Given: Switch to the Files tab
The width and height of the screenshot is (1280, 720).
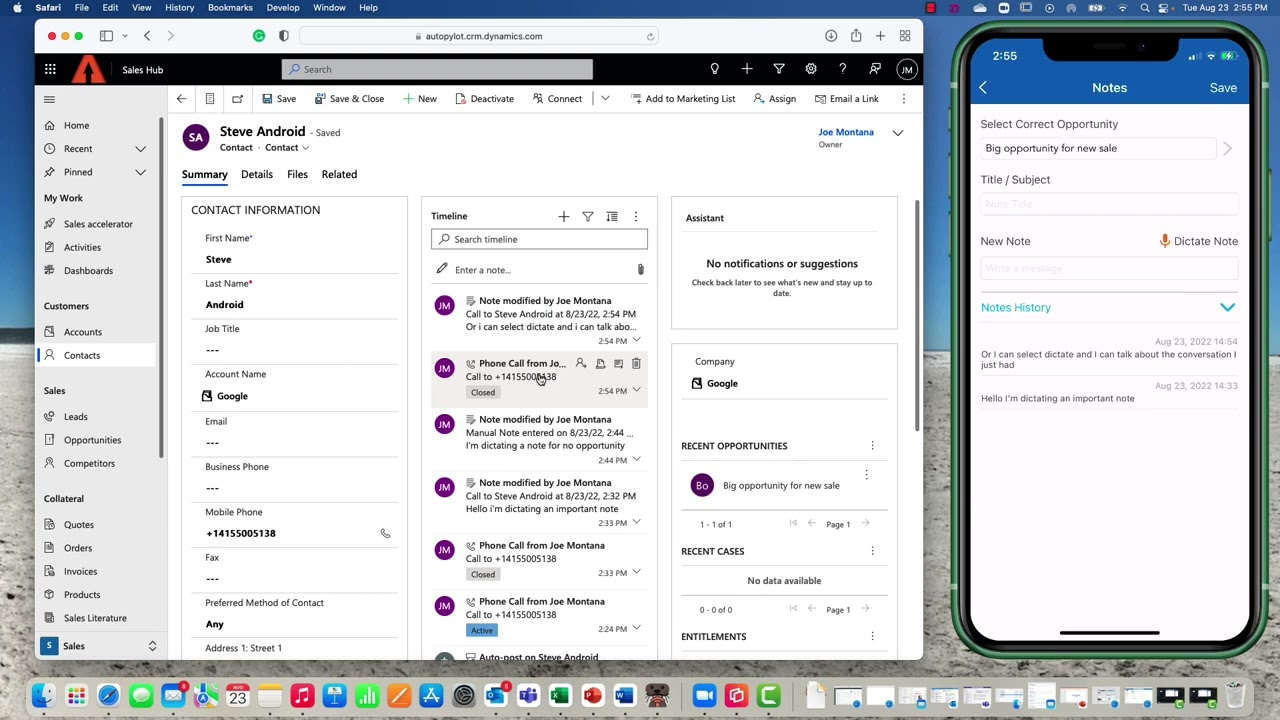Looking at the screenshot, I should [x=297, y=174].
